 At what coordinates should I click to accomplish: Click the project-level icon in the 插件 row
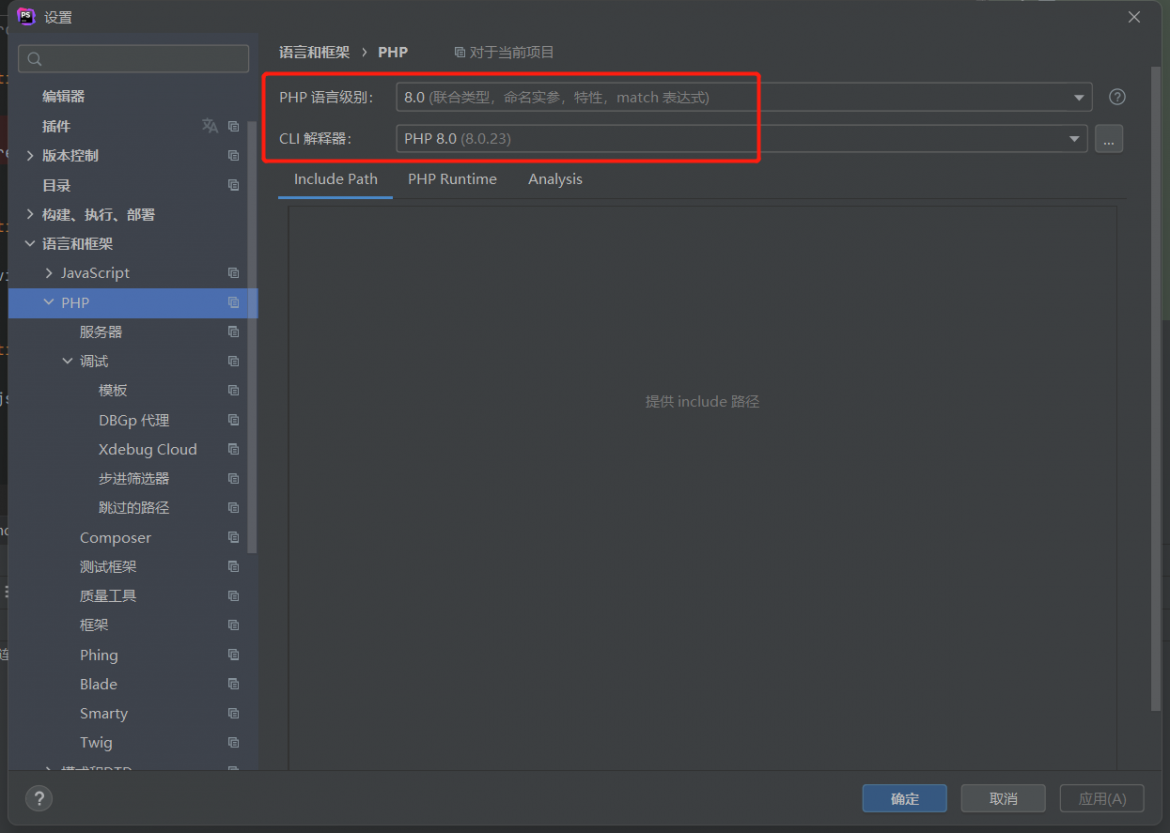(234, 126)
